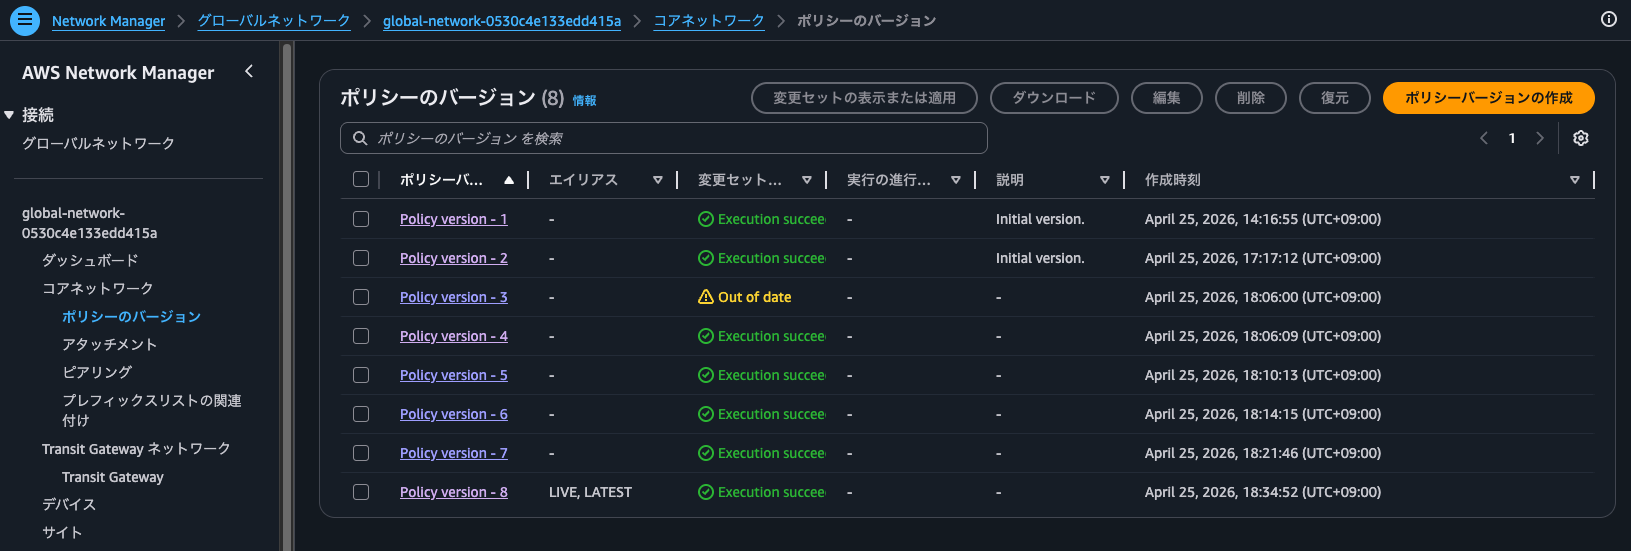The image size is (1631, 551).
Task: Open サイト in the sidebar
Action: [62, 532]
